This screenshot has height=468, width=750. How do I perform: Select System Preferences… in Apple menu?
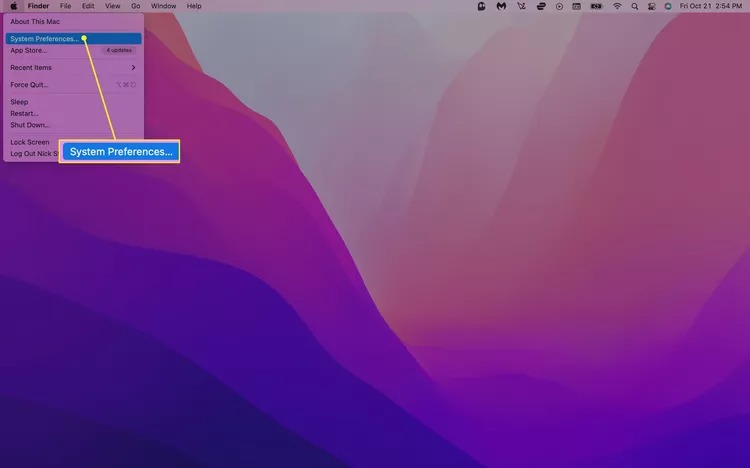[x=73, y=39]
